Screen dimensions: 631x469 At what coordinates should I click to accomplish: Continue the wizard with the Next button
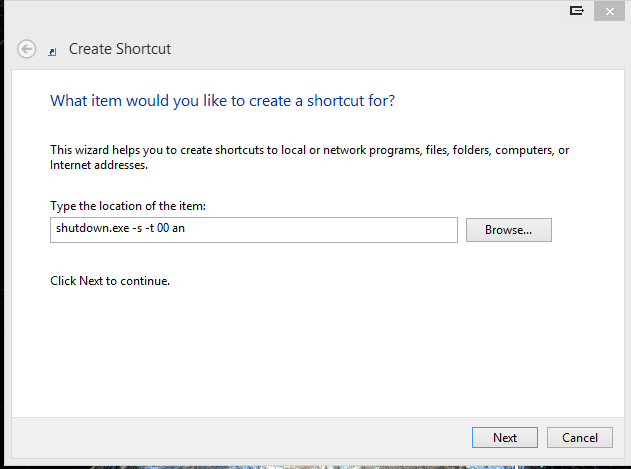pos(505,437)
